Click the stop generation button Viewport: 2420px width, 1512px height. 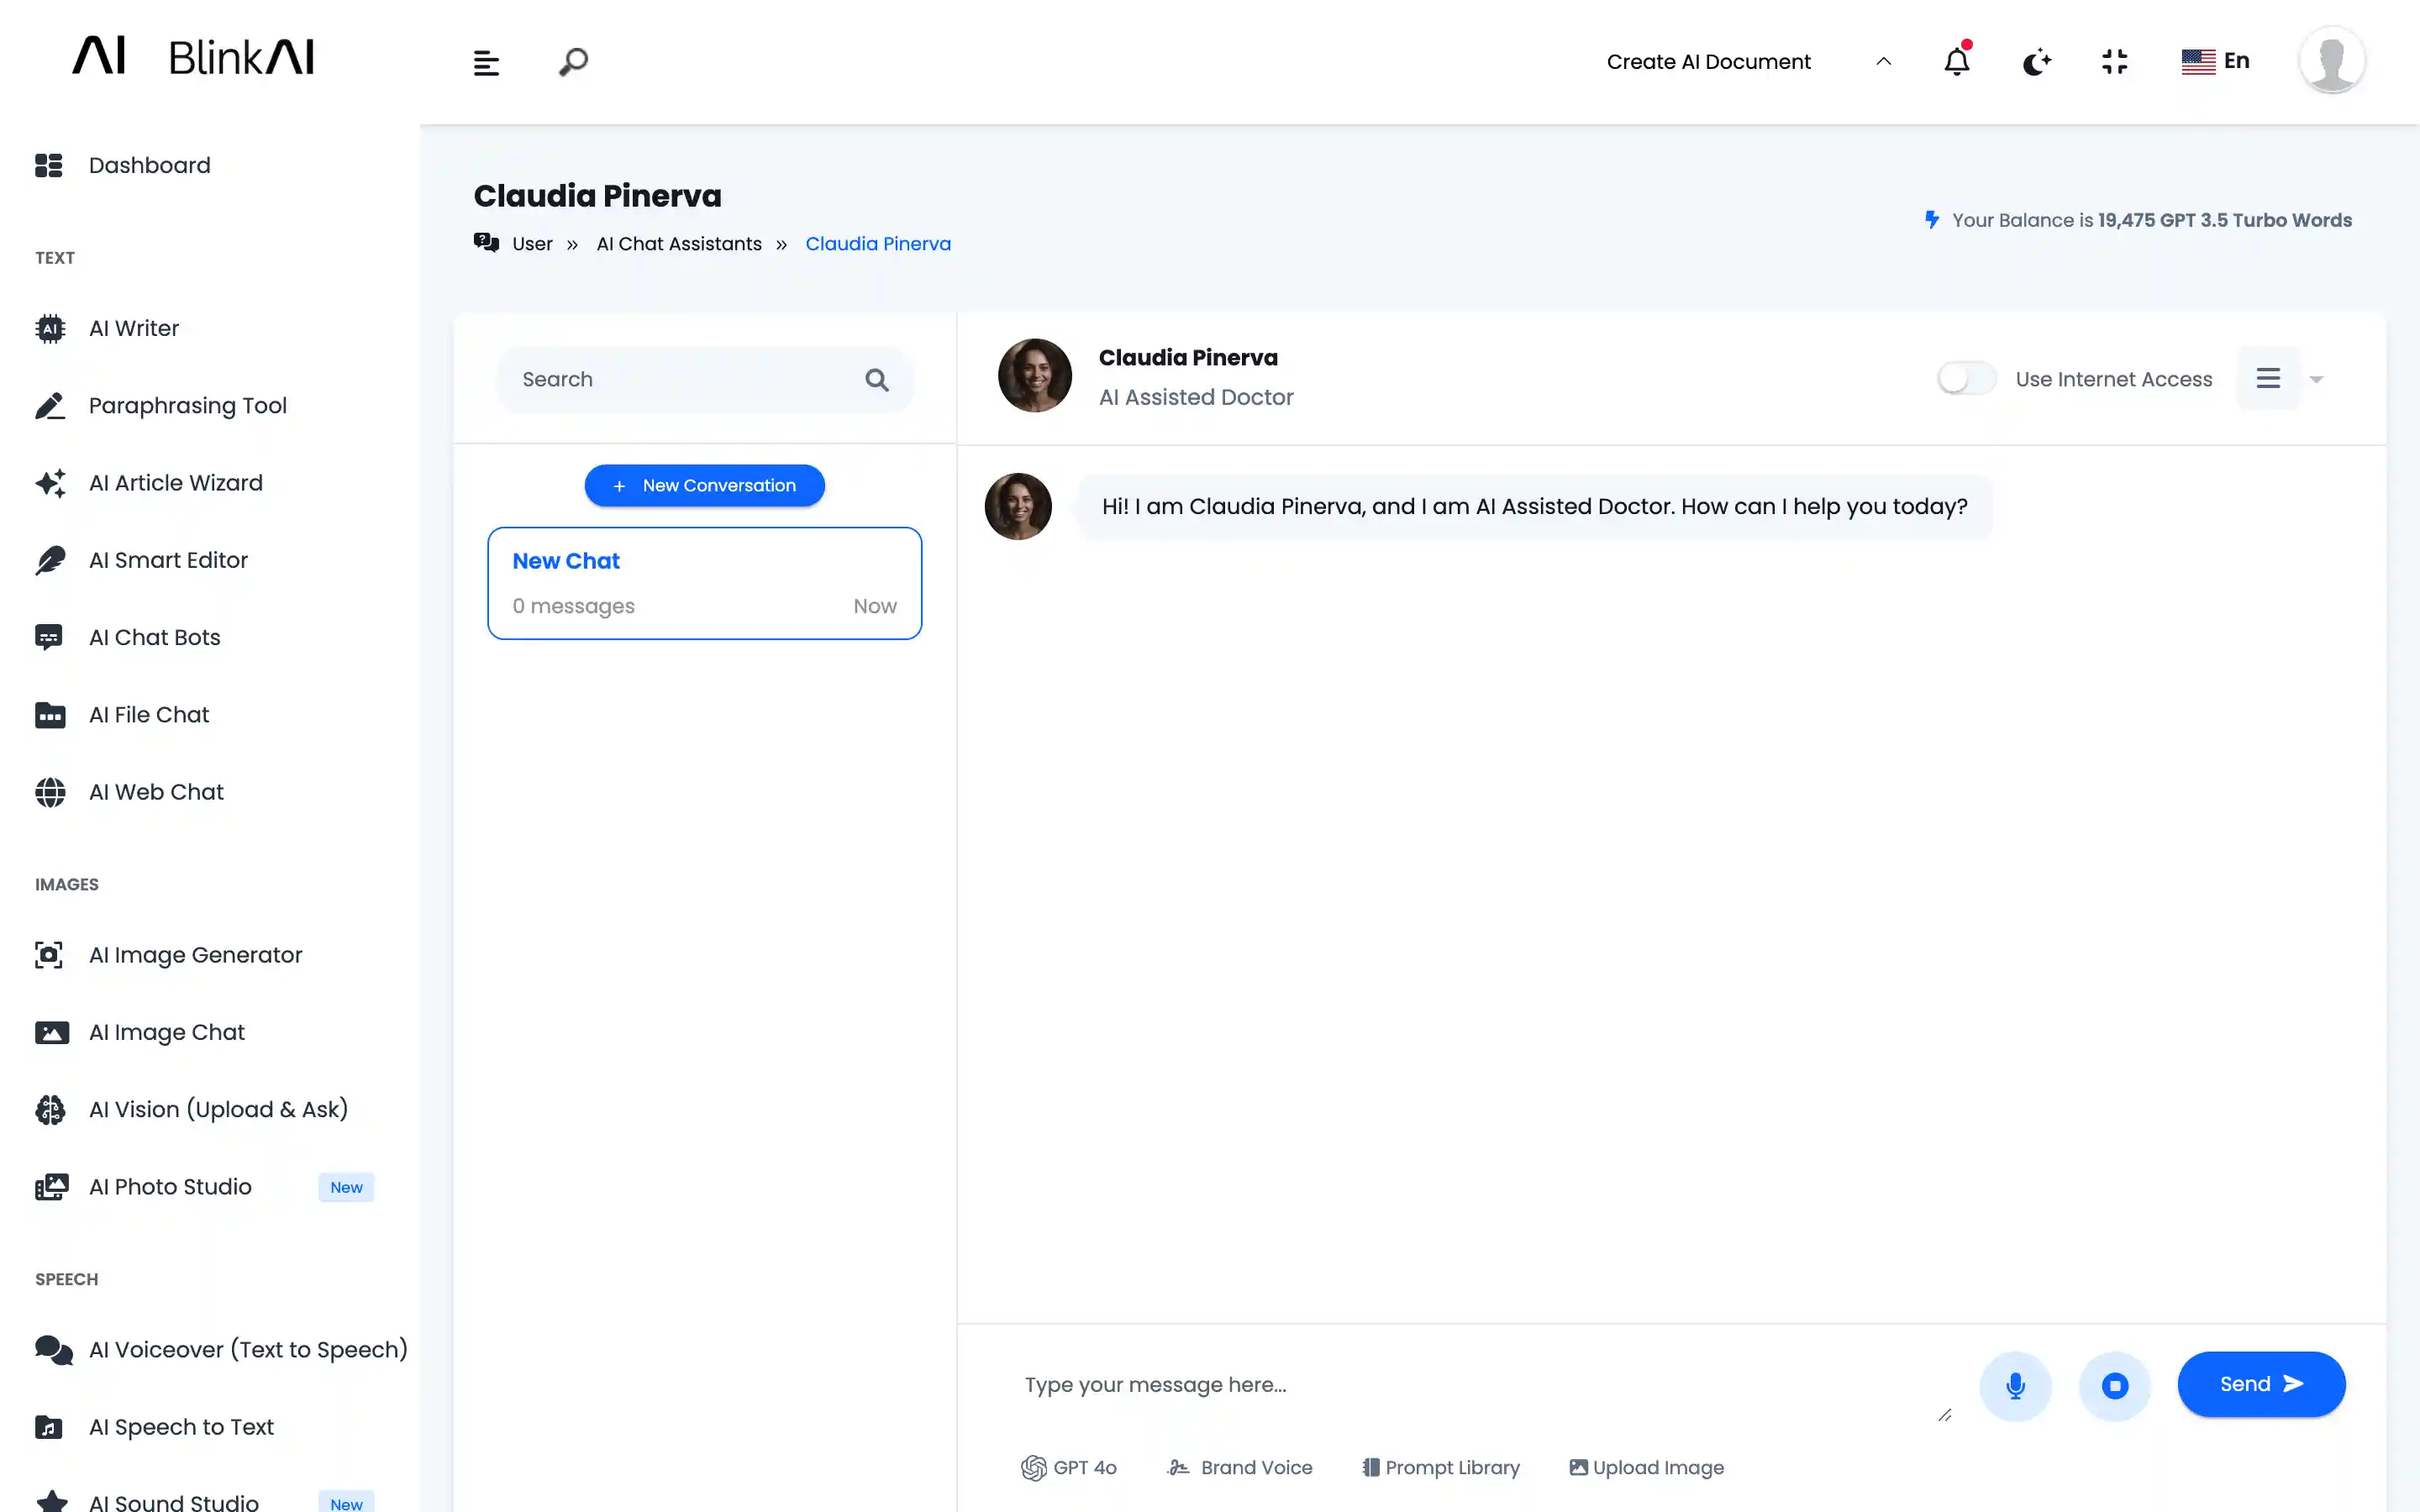[2114, 1385]
